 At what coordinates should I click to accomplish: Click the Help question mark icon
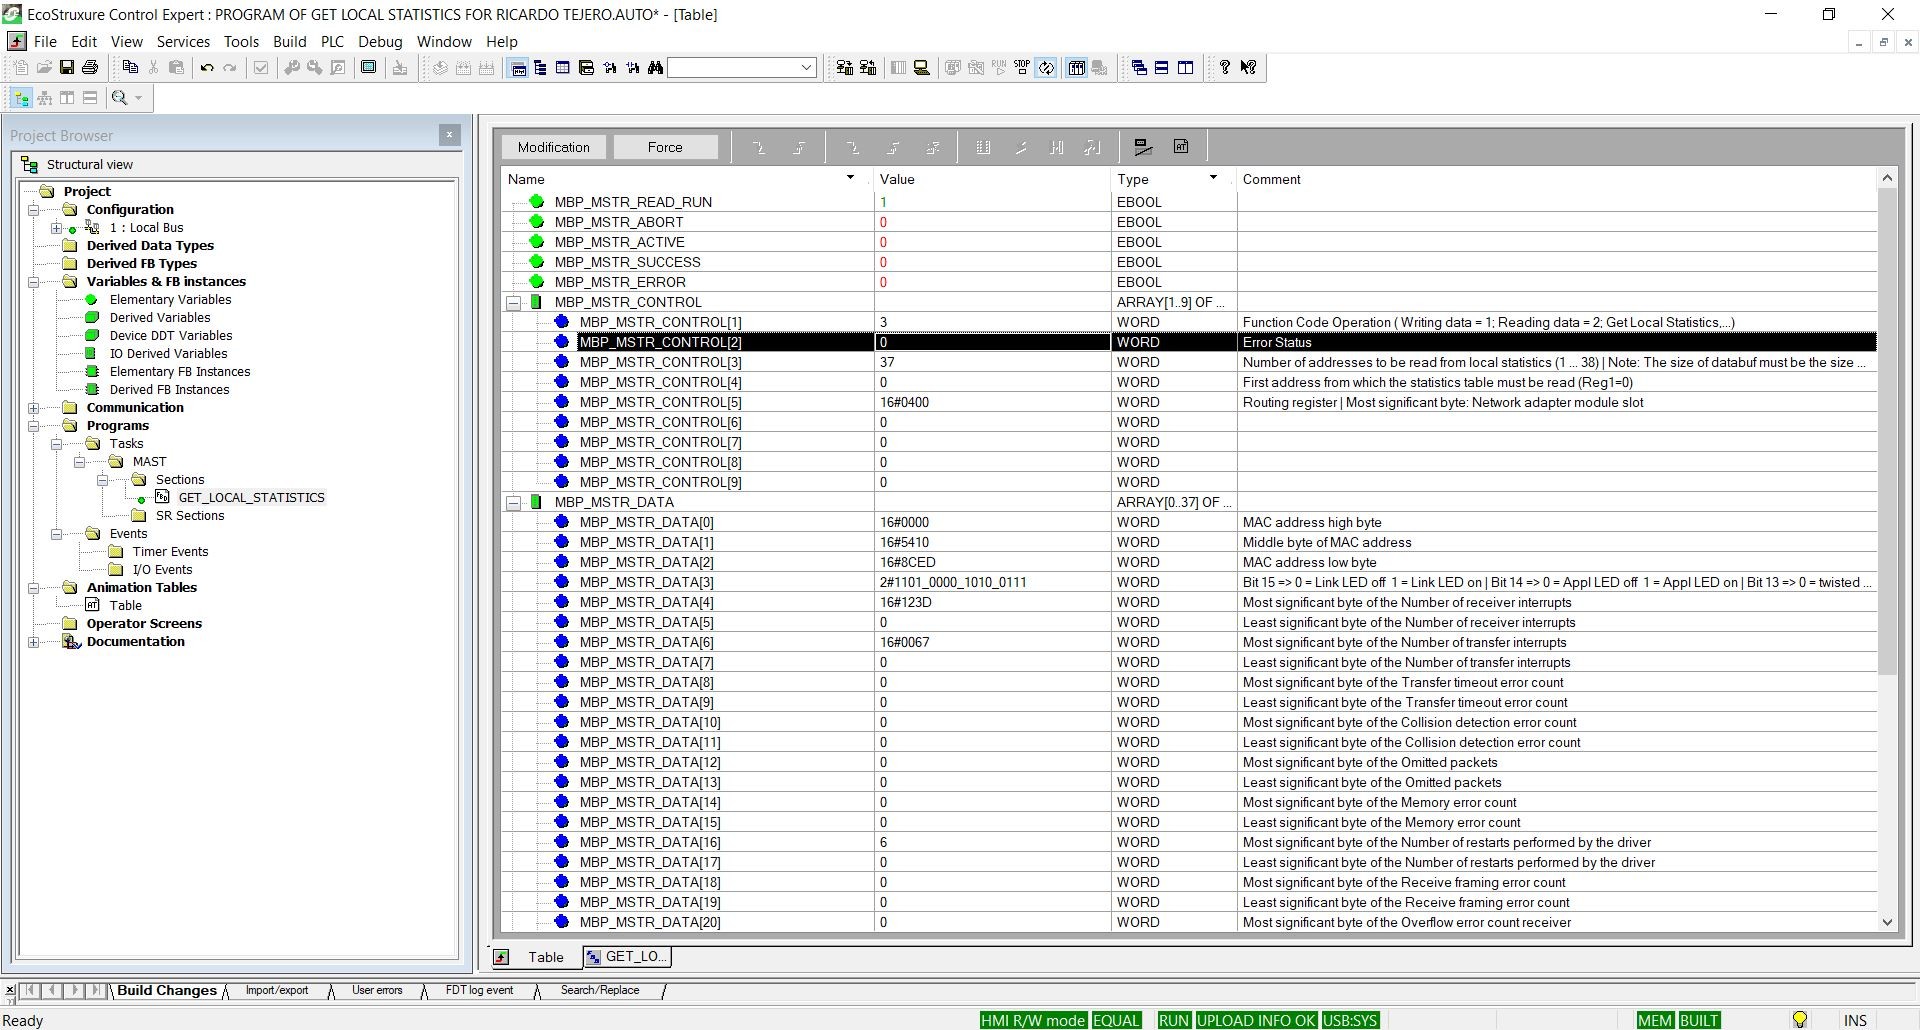pos(1225,67)
